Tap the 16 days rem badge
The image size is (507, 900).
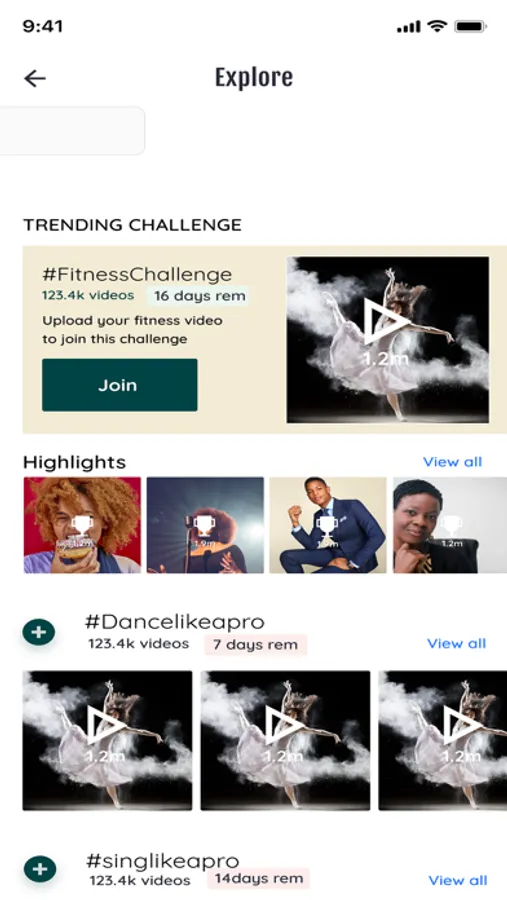point(199,296)
